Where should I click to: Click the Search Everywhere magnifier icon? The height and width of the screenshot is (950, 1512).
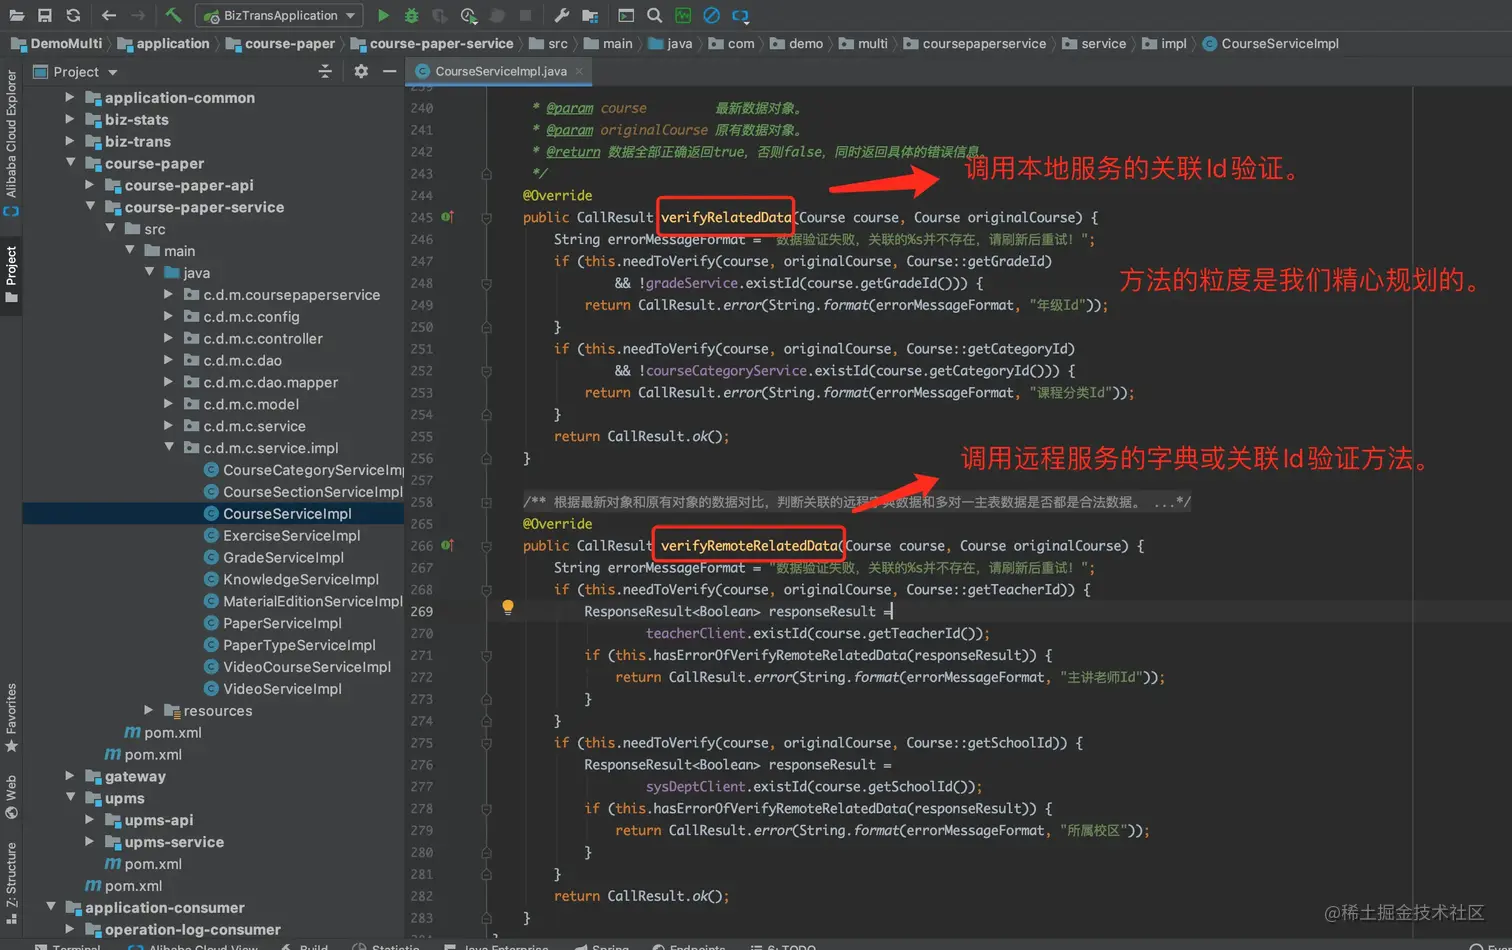(654, 15)
